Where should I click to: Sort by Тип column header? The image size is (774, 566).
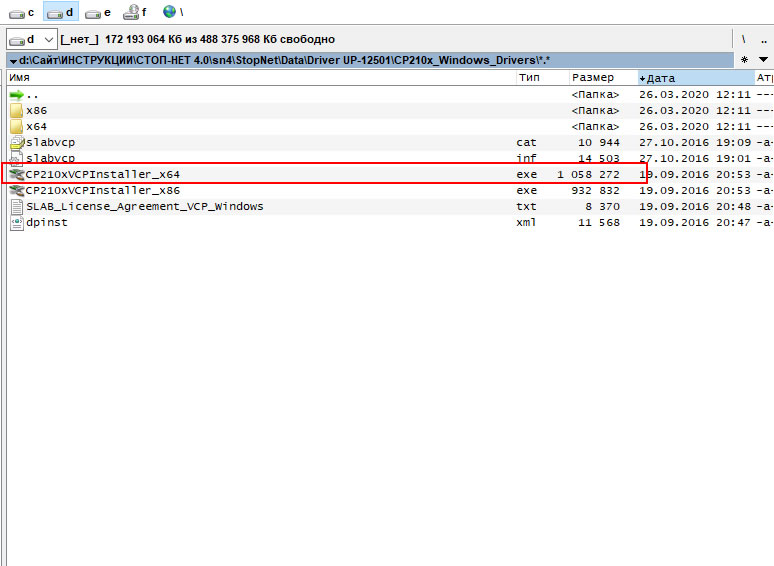tap(542, 77)
